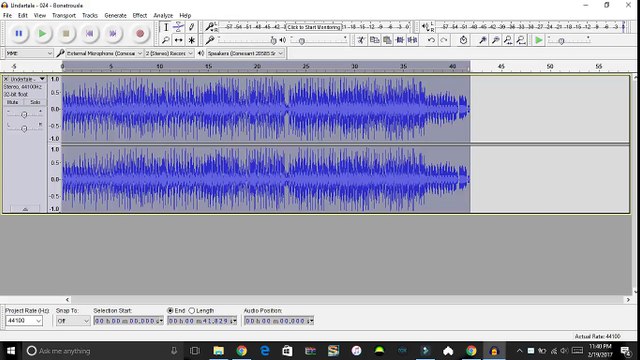This screenshot has height=360, width=640.
Task: Skip to start of the track
Action: point(89,33)
